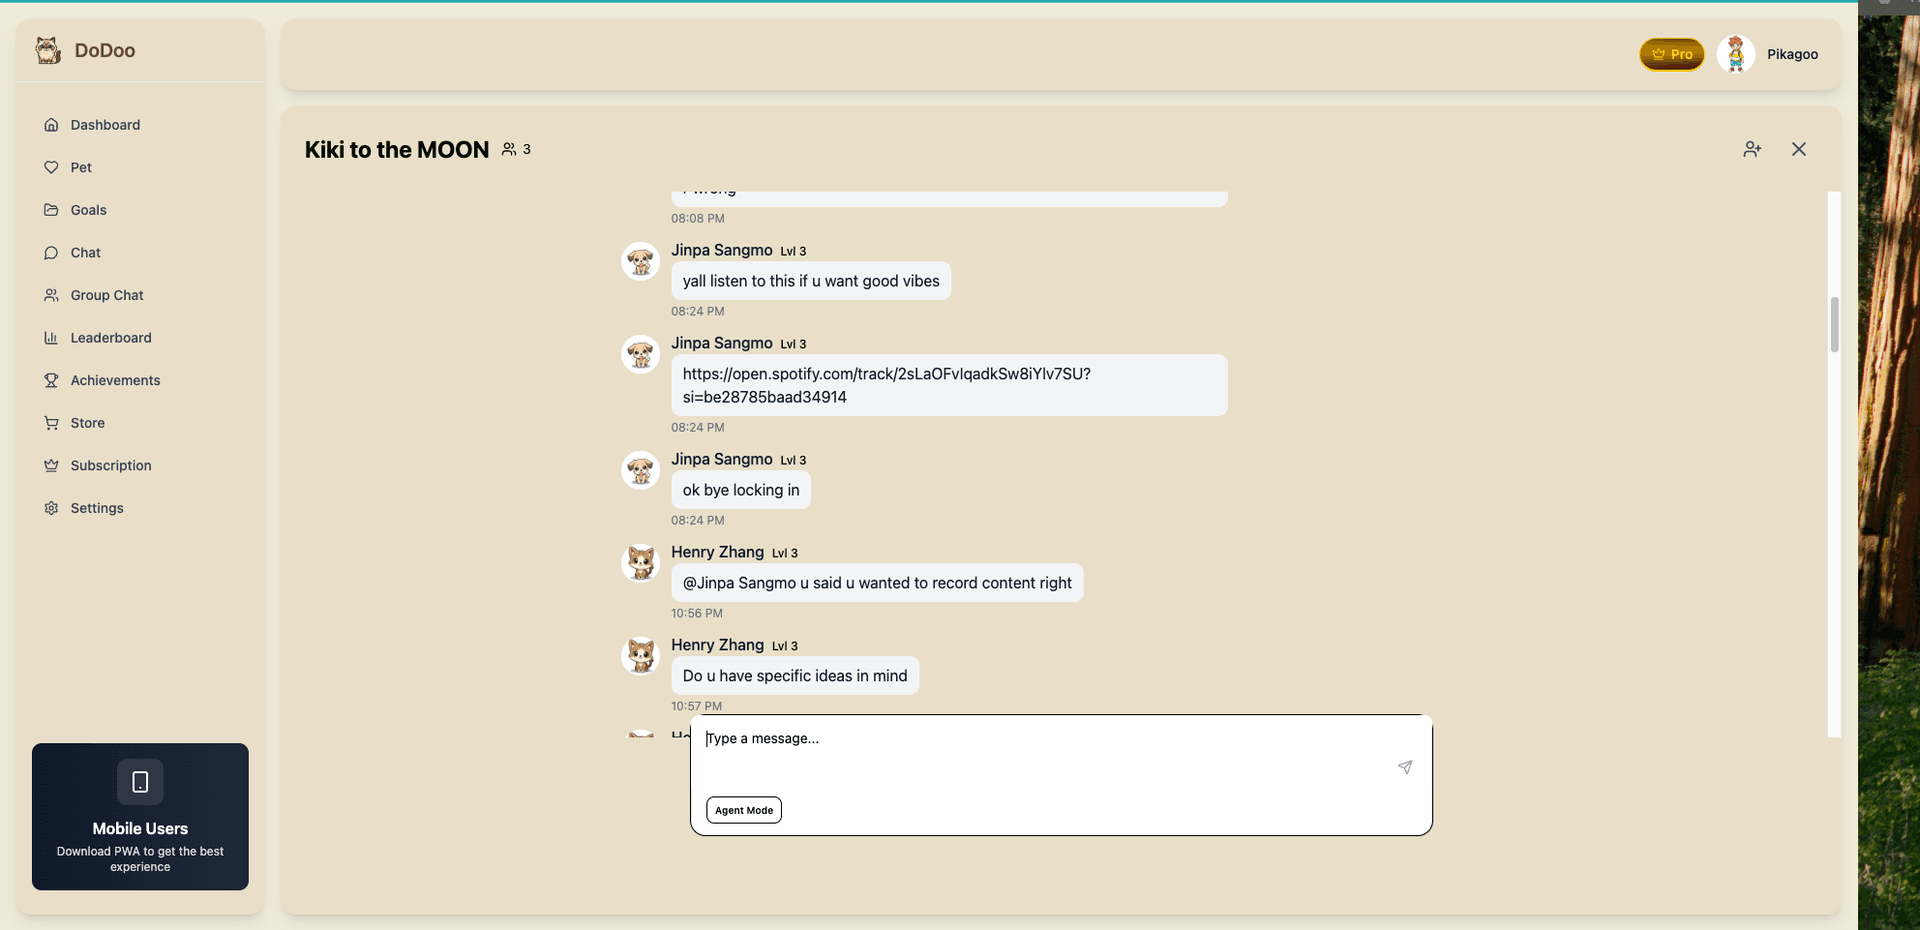Close the Kiki to the MOON chat
This screenshot has height=930, width=1920.
point(1799,149)
